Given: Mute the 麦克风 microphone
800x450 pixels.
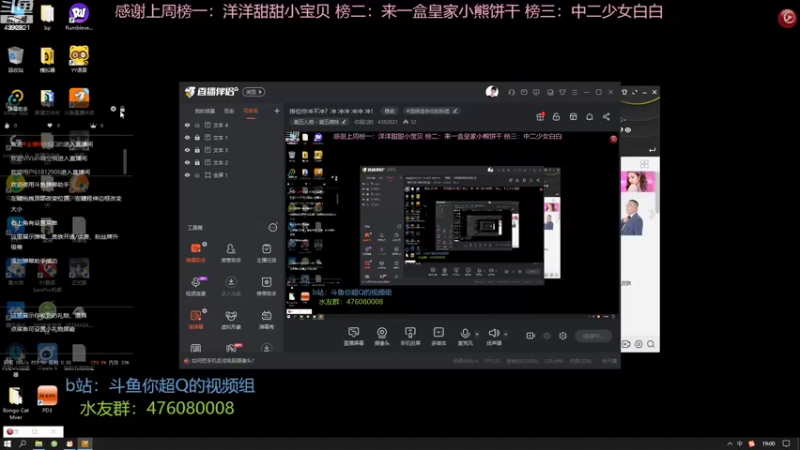Looking at the screenshot, I should point(465,336).
